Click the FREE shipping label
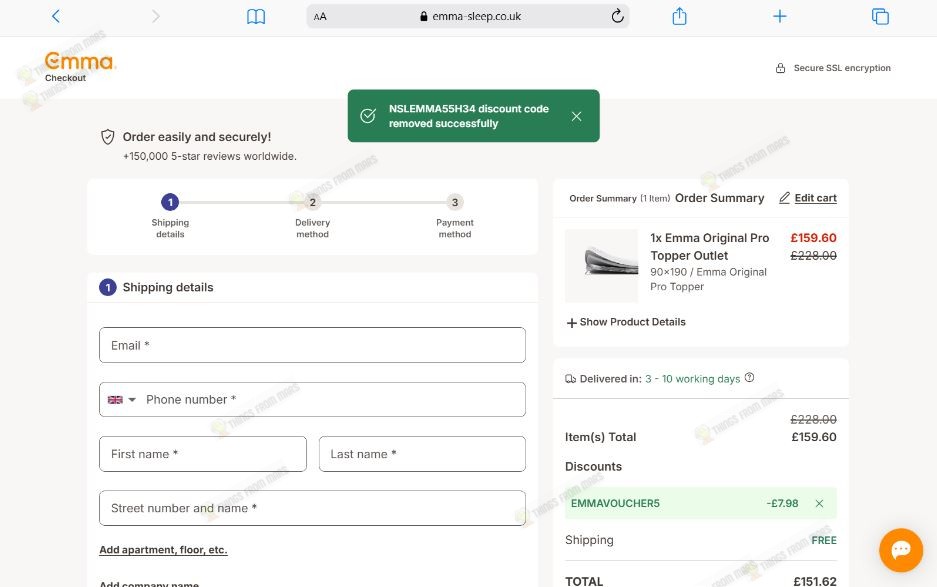 (x=823, y=540)
